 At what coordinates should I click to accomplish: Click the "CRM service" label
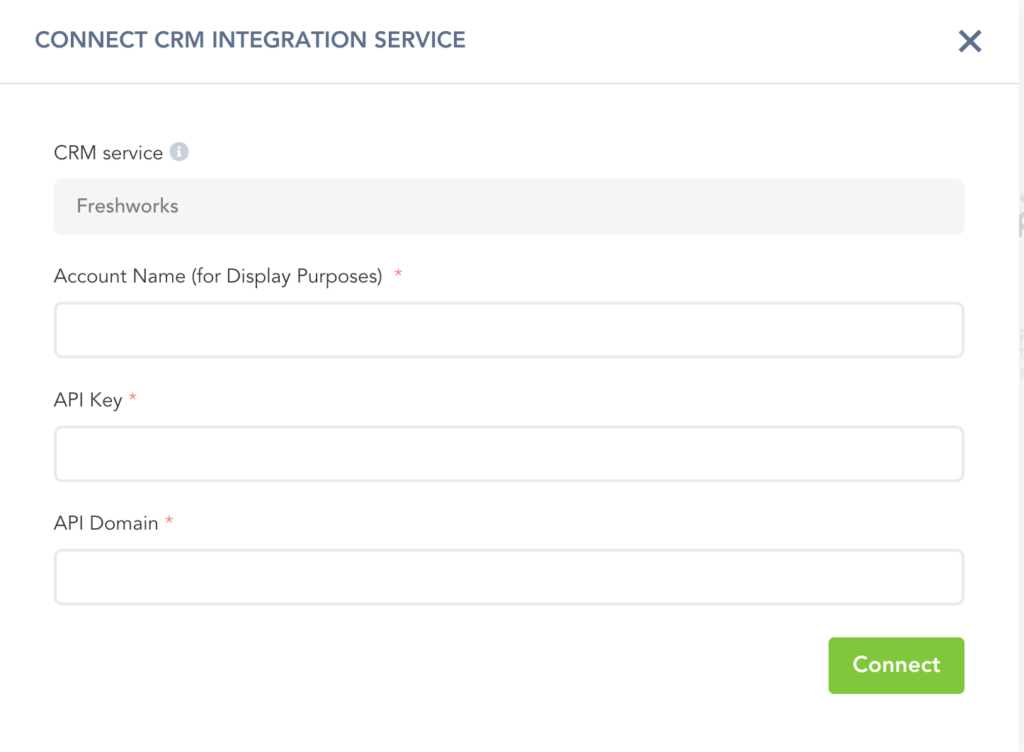tap(108, 153)
